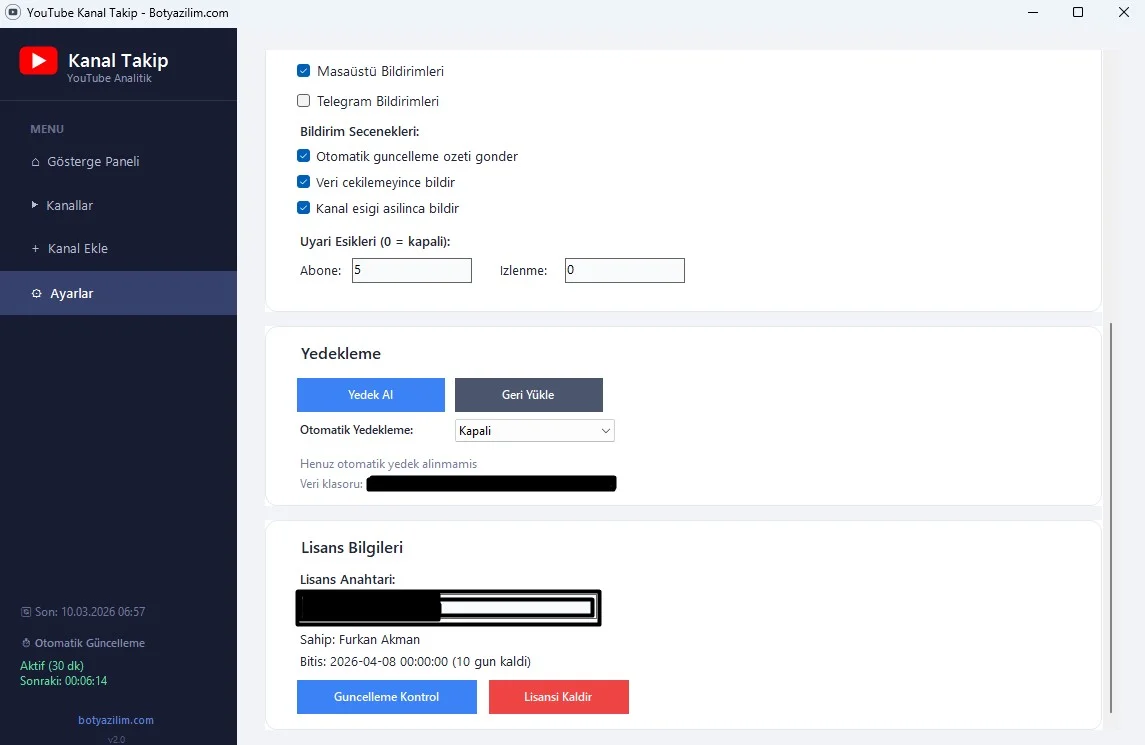Click the Lisans Anahtari key field
Screen dimensions: 1145x745
click(x=448, y=608)
